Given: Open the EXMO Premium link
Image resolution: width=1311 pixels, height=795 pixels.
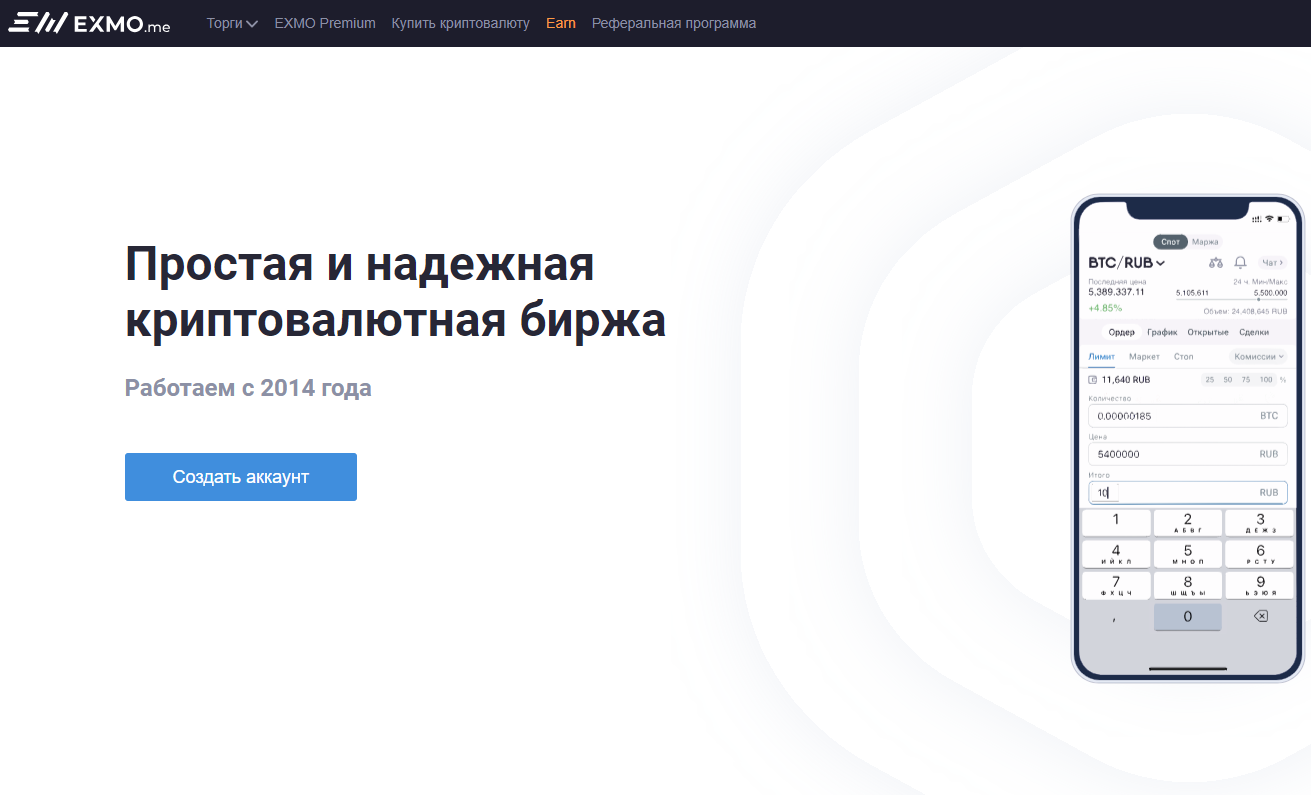Looking at the screenshot, I should point(325,23).
